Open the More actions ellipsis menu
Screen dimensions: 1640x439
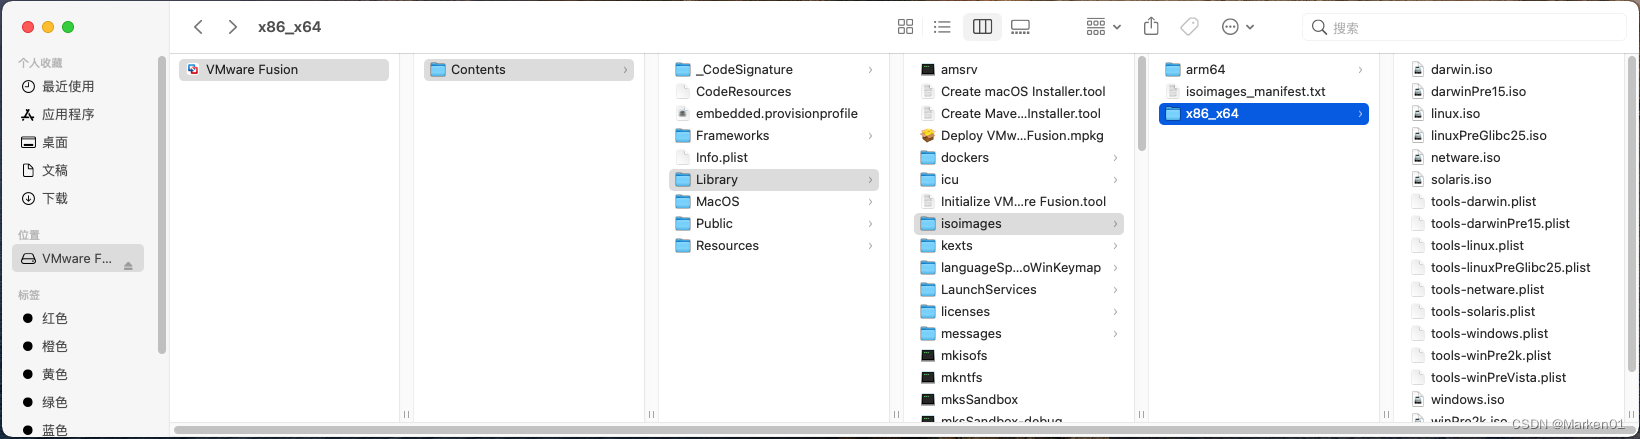pos(1238,27)
